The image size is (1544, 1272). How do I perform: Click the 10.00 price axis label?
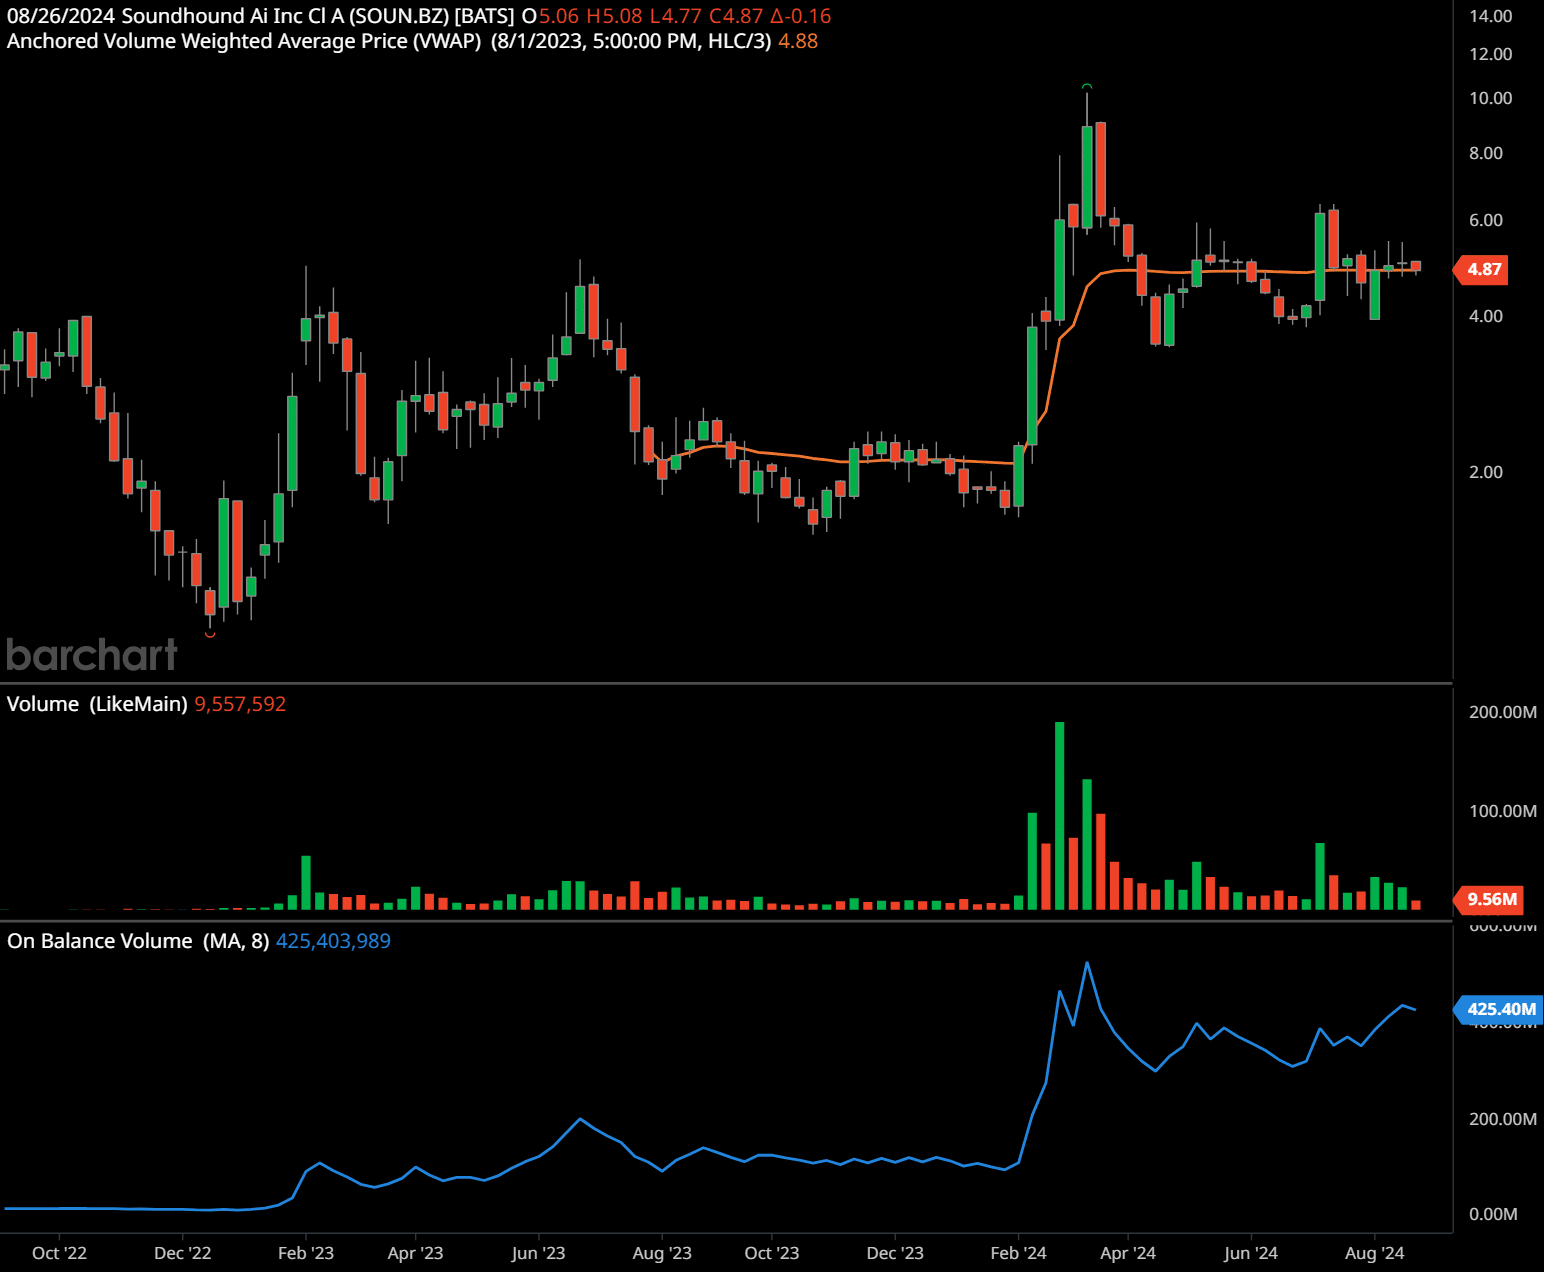click(1490, 98)
